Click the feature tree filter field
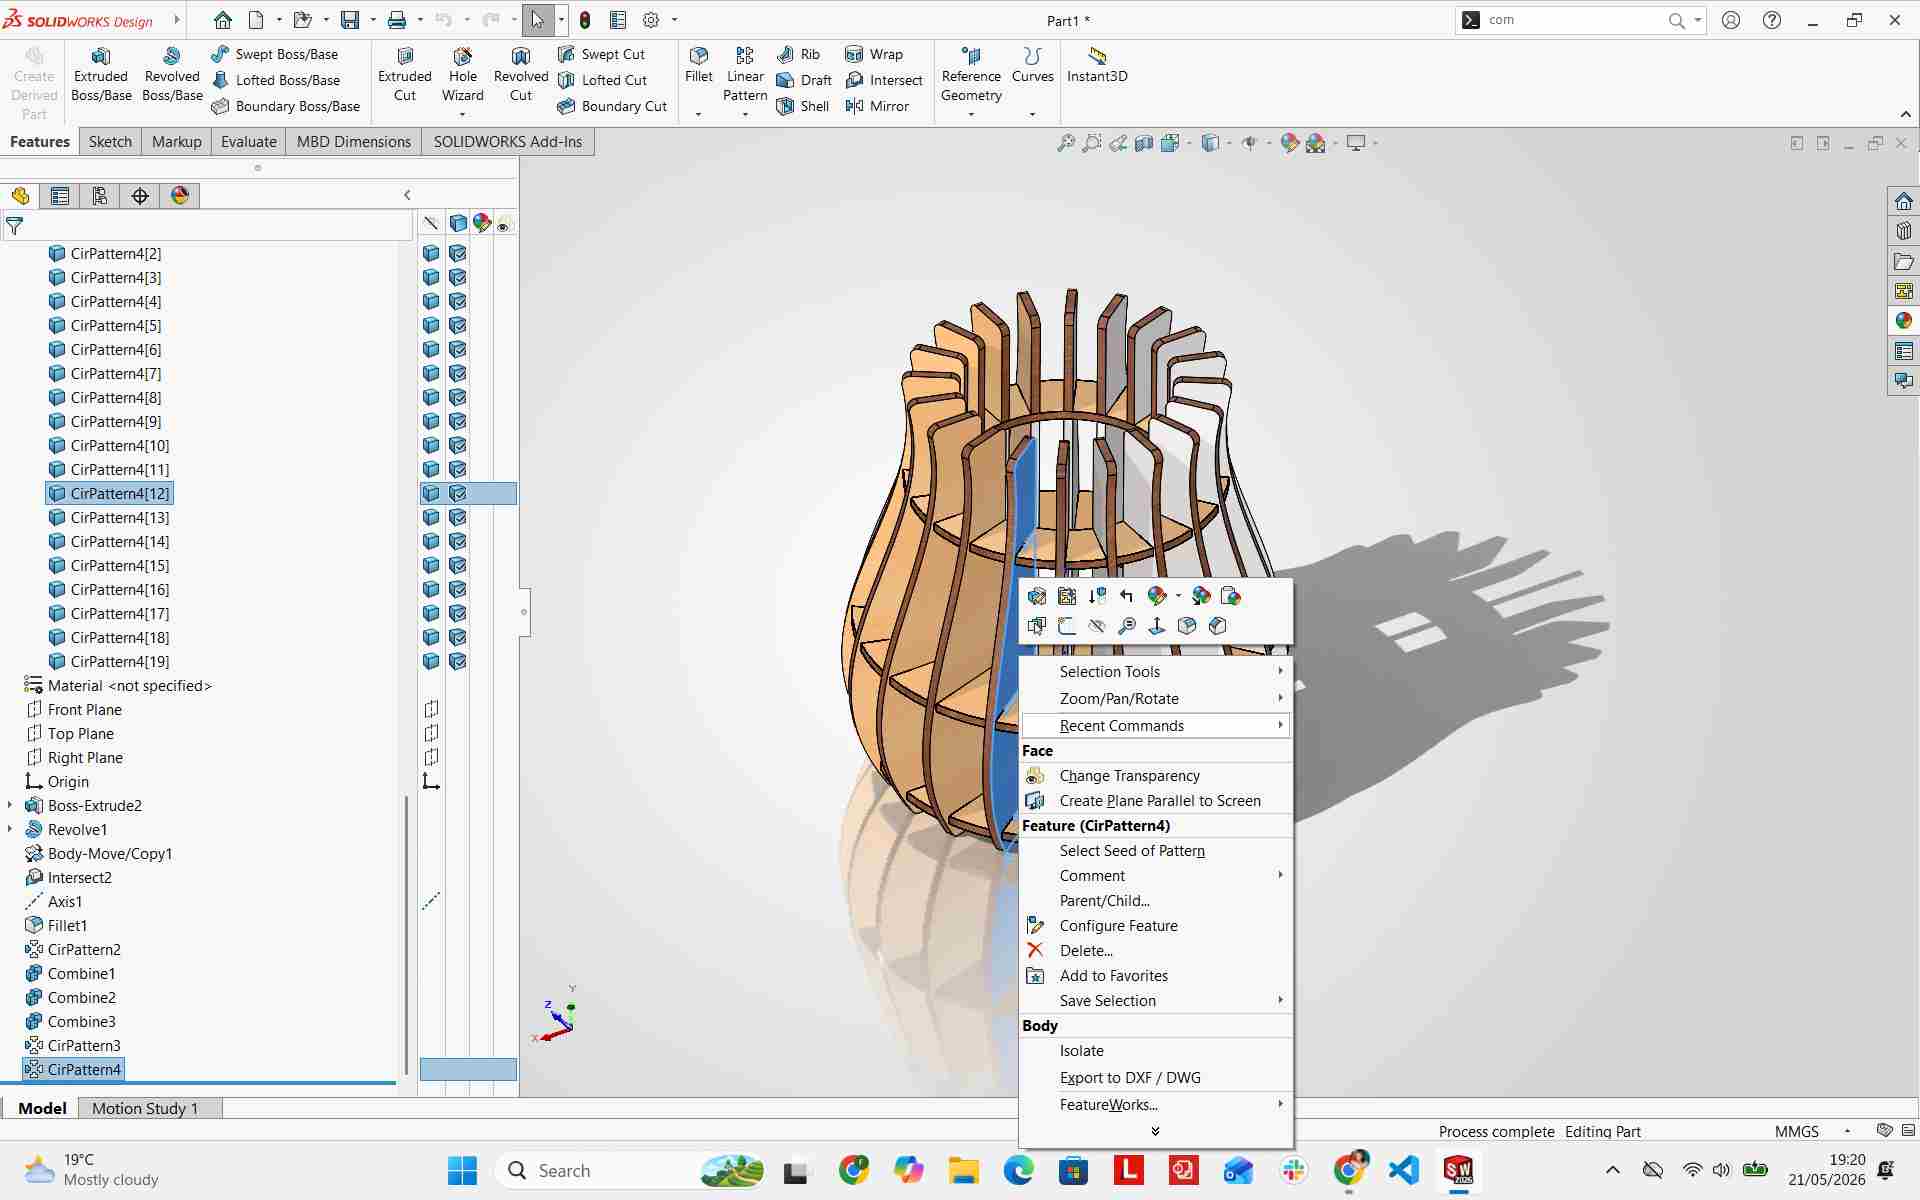Screen dimensions: 1920x1200 [x=208, y=226]
